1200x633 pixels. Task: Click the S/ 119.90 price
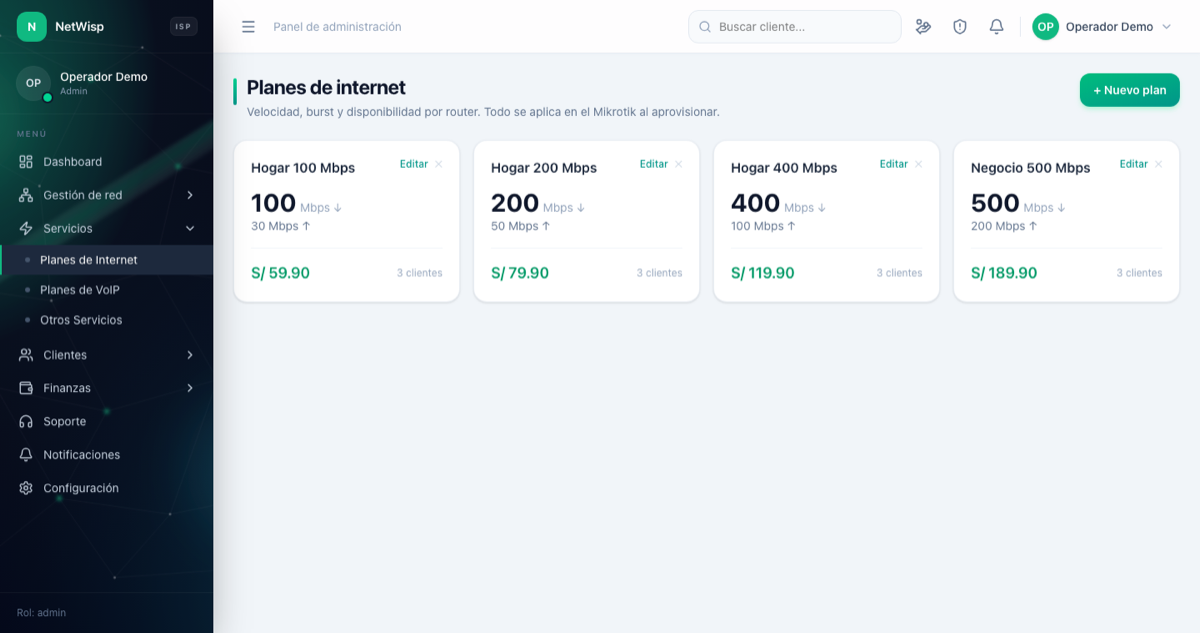[763, 273]
